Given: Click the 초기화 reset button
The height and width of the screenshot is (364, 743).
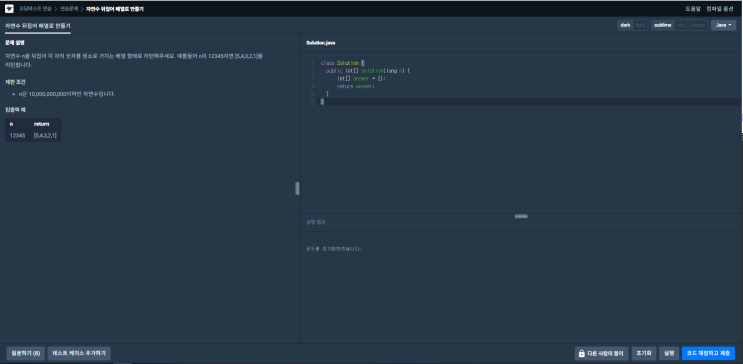Looking at the screenshot, I should click(644, 353).
